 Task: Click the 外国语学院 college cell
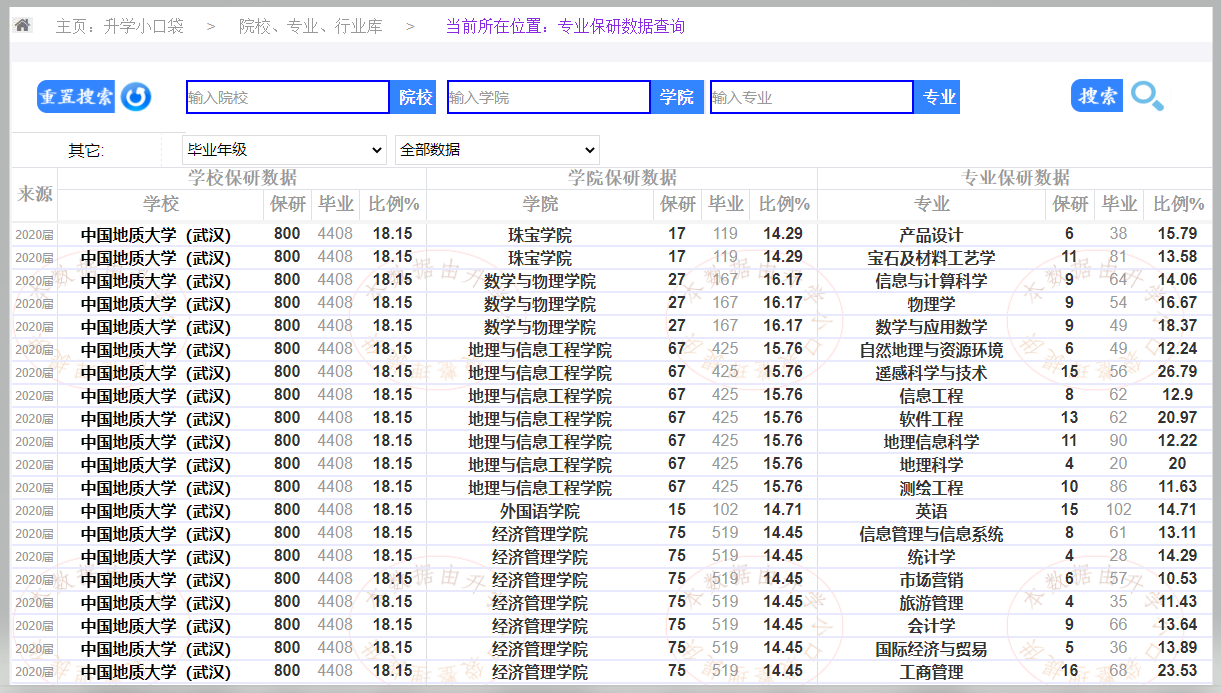tap(540, 511)
